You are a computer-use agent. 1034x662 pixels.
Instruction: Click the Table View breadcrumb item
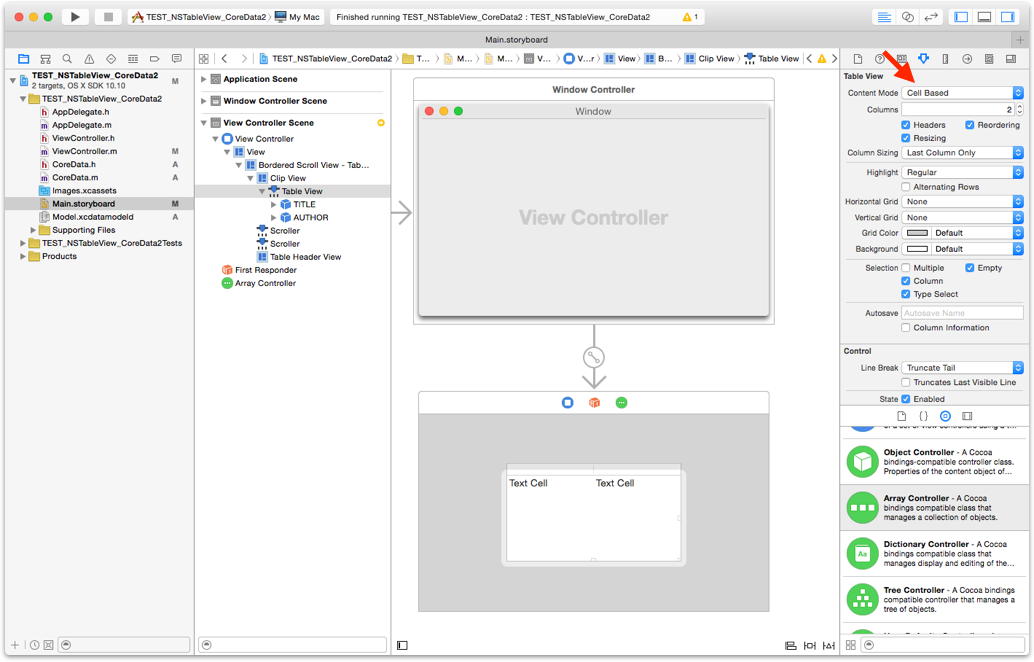(772, 59)
